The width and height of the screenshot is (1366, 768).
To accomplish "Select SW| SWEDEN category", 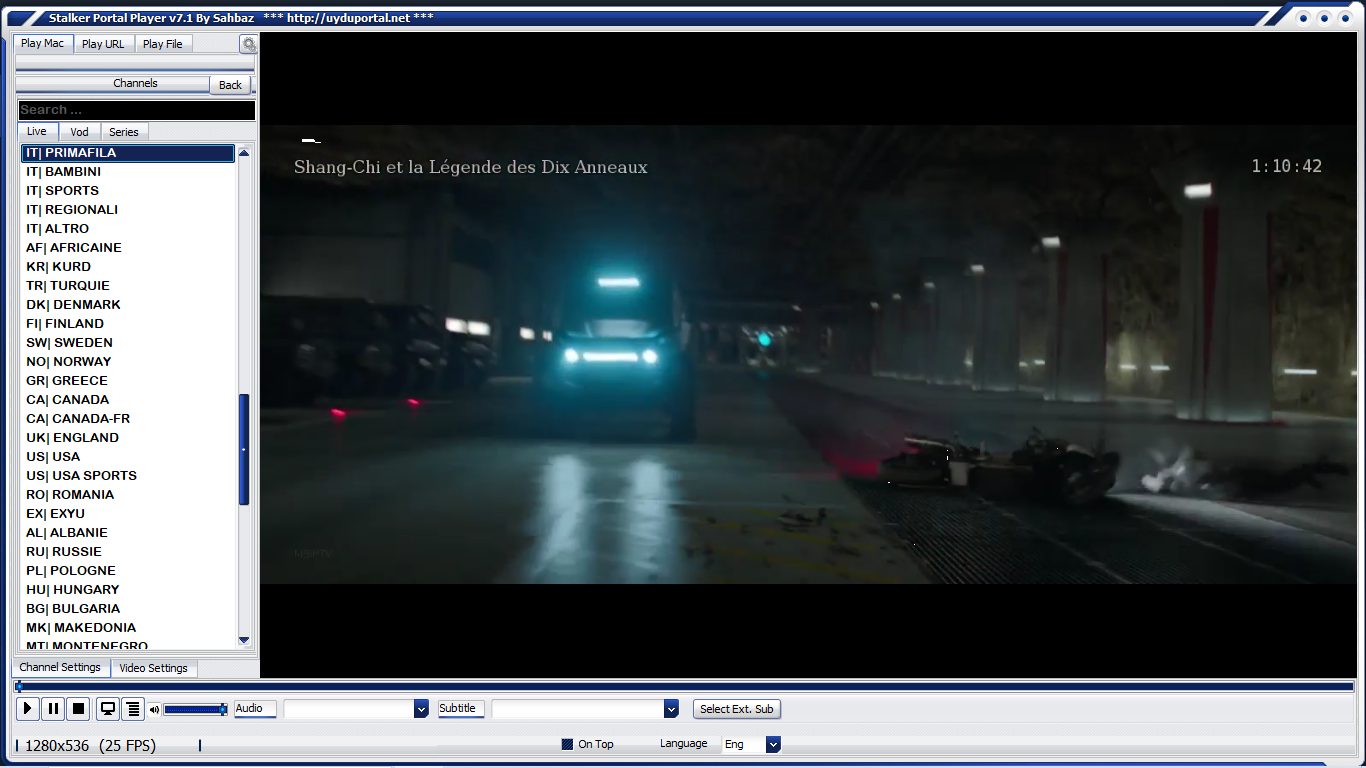I will click(x=128, y=343).
